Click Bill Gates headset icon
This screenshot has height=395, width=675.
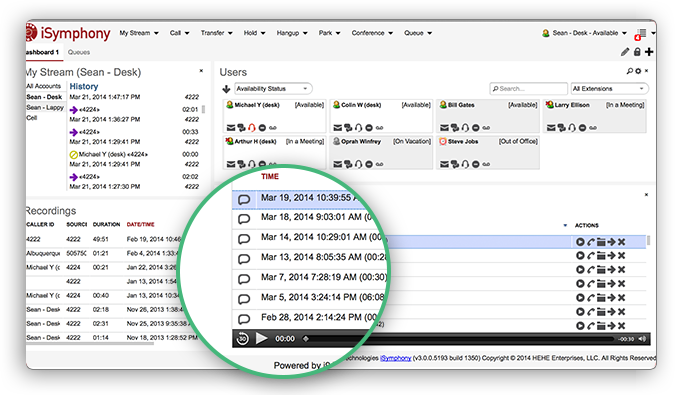465,127
